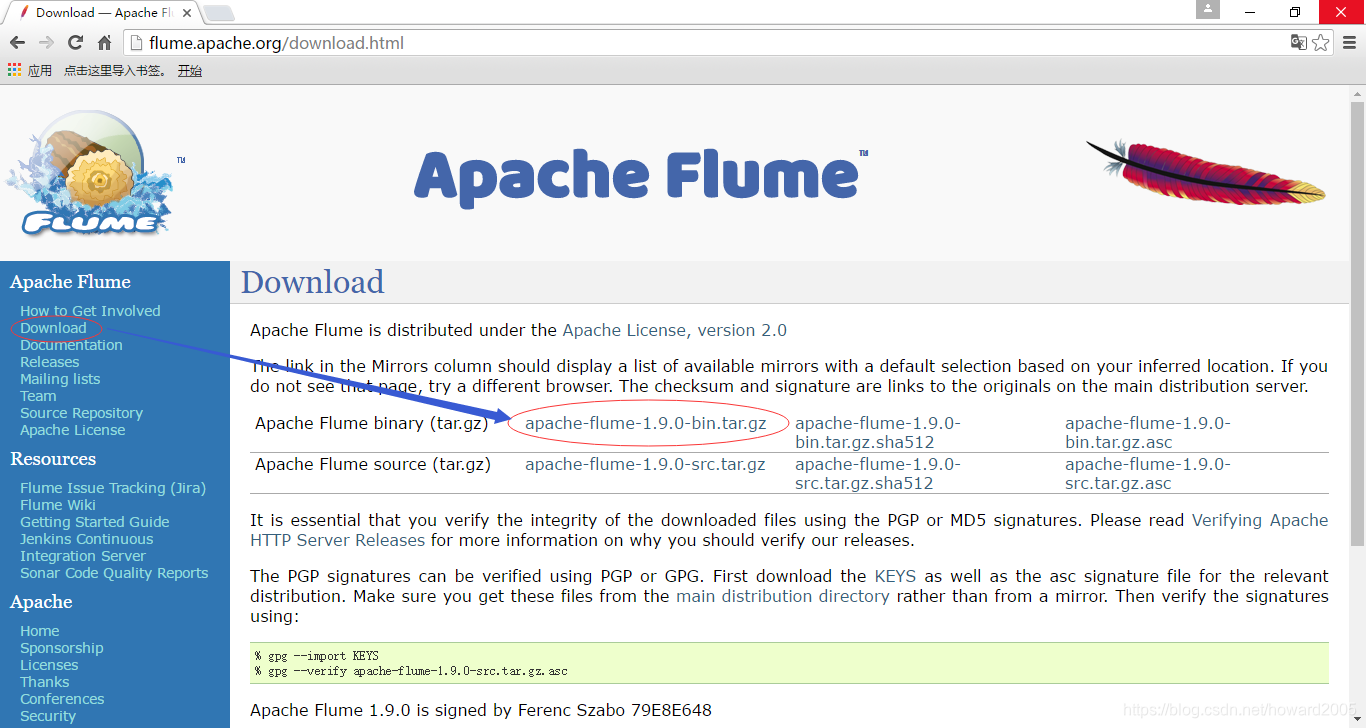Go to the browser home page icon
The width and height of the screenshot is (1366, 728).
104,43
